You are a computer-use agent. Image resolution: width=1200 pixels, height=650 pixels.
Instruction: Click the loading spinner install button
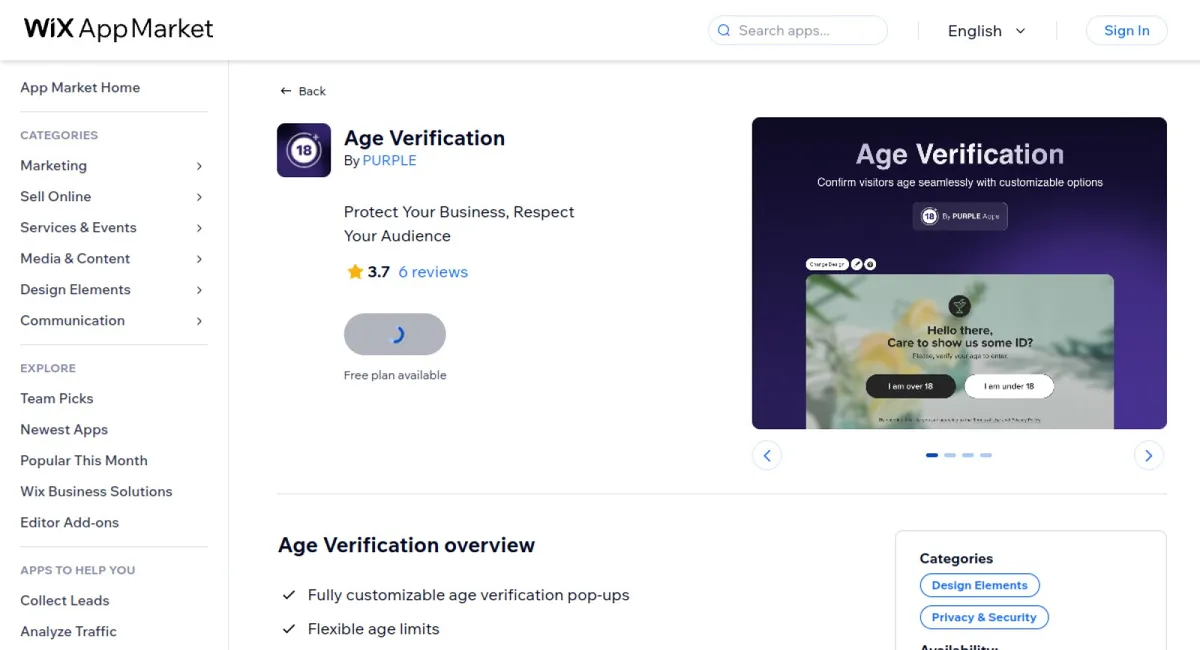click(395, 334)
